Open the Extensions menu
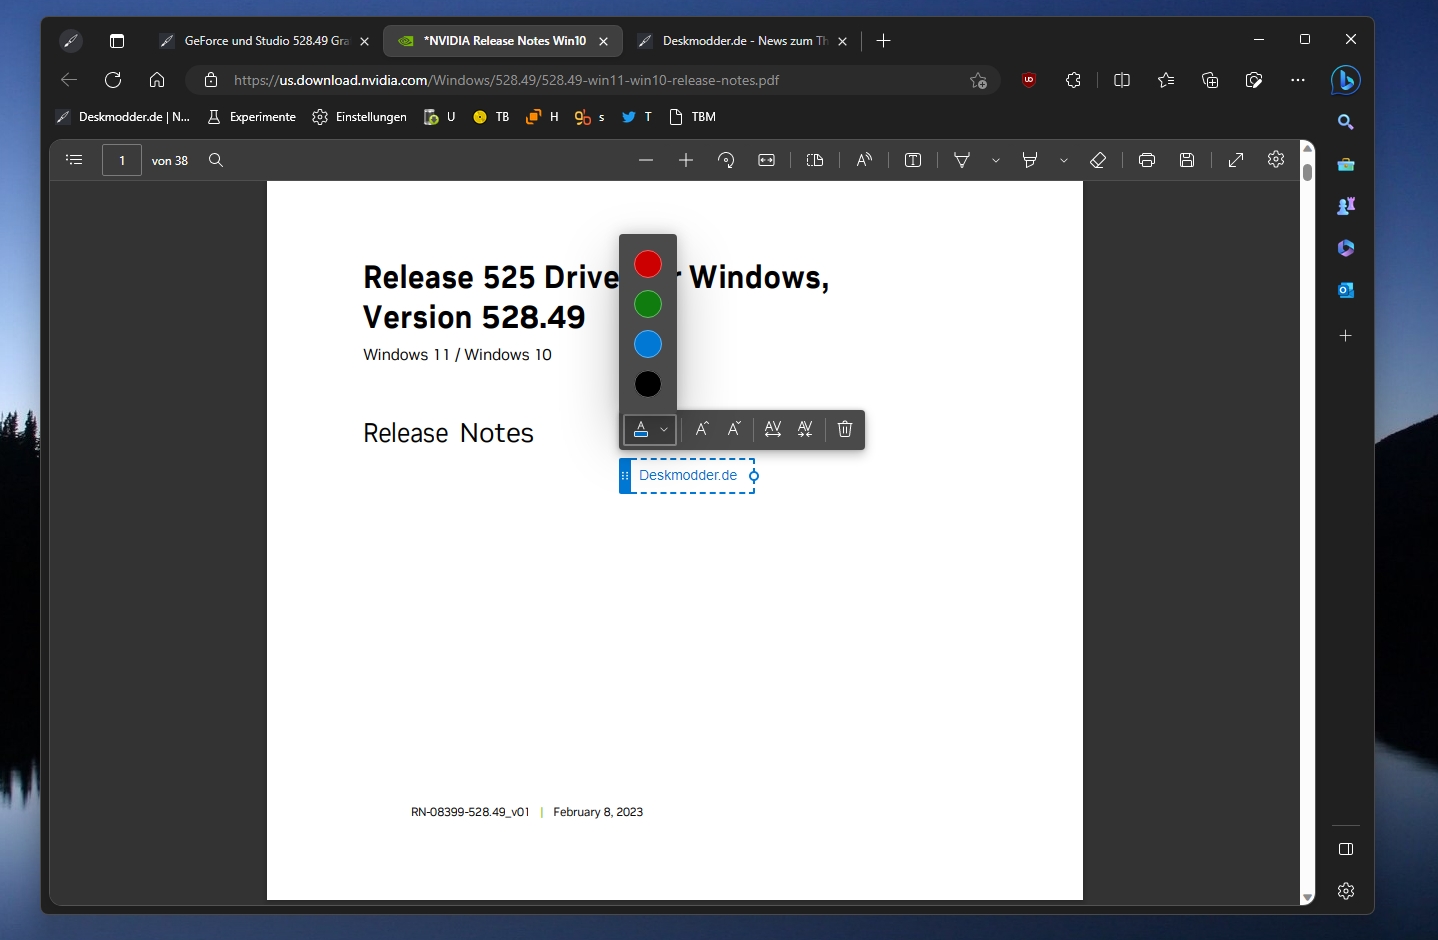This screenshot has height=940, width=1438. pyautogui.click(x=1073, y=80)
